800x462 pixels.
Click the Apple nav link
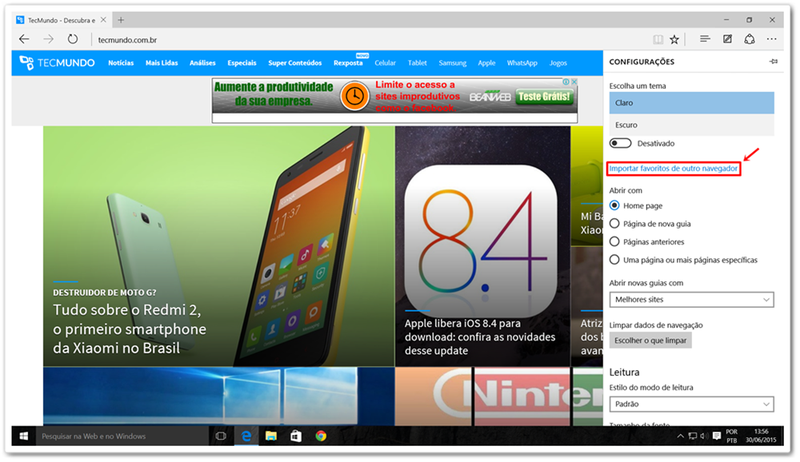[487, 63]
